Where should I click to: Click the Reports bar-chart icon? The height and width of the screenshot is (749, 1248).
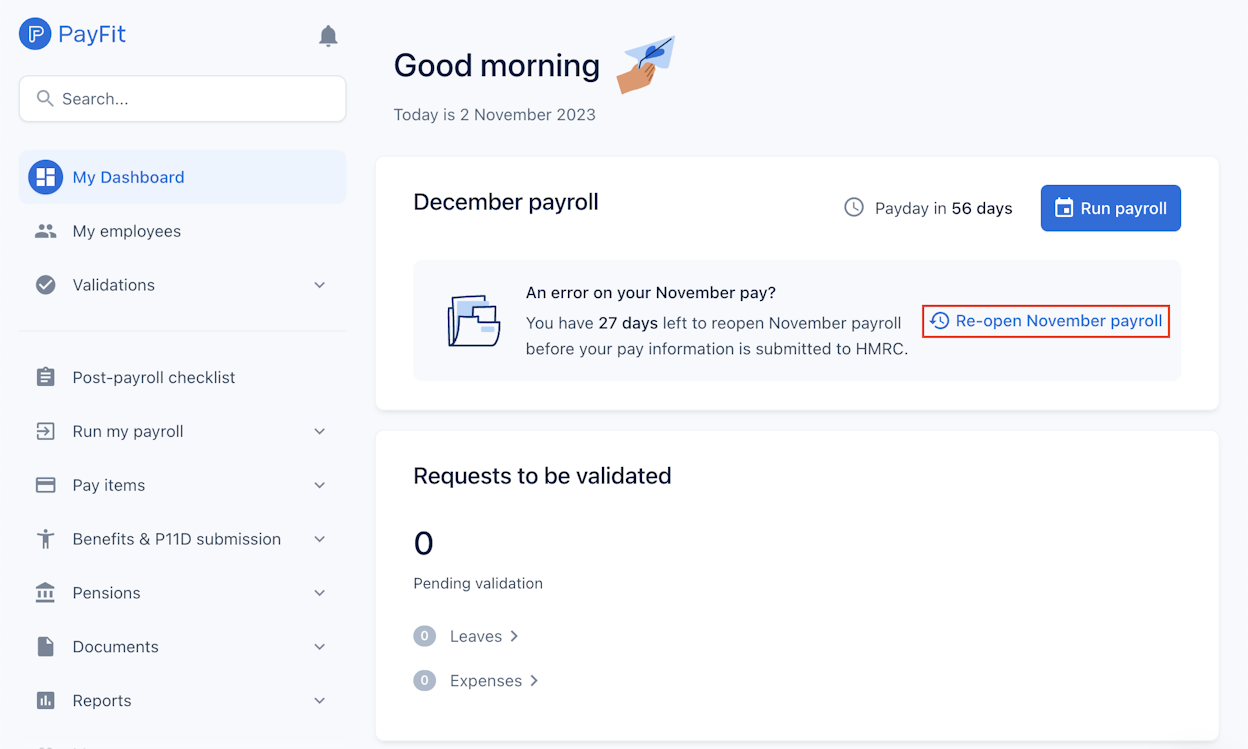pos(45,700)
